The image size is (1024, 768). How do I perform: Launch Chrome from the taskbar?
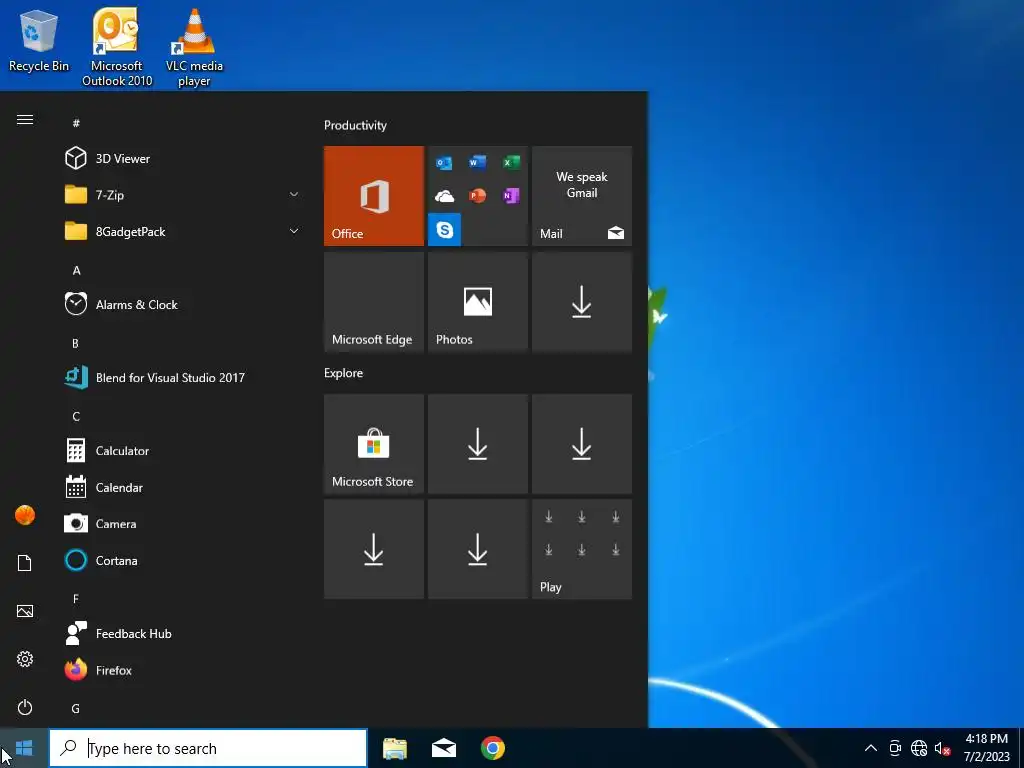pos(493,748)
